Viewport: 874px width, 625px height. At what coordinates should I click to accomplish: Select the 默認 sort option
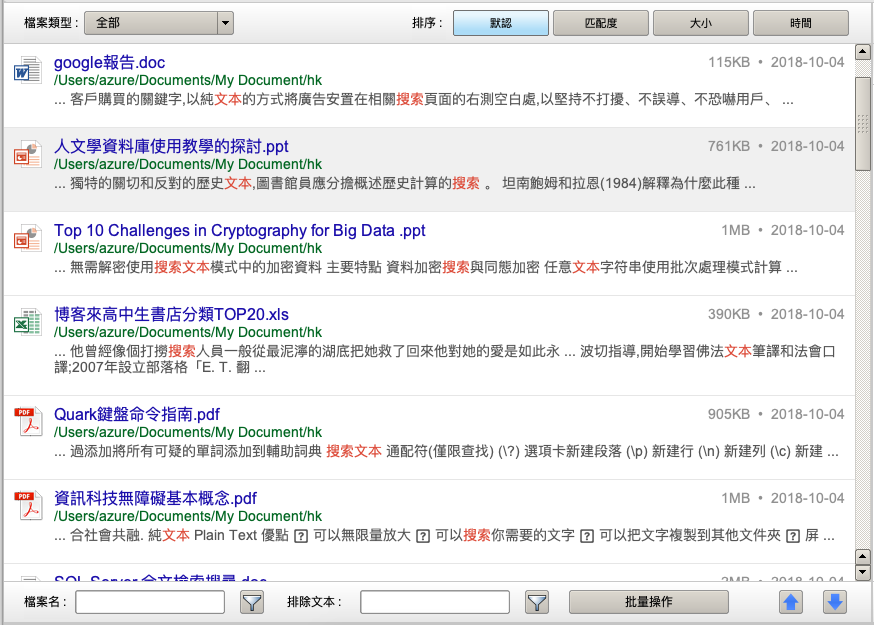tap(500, 22)
